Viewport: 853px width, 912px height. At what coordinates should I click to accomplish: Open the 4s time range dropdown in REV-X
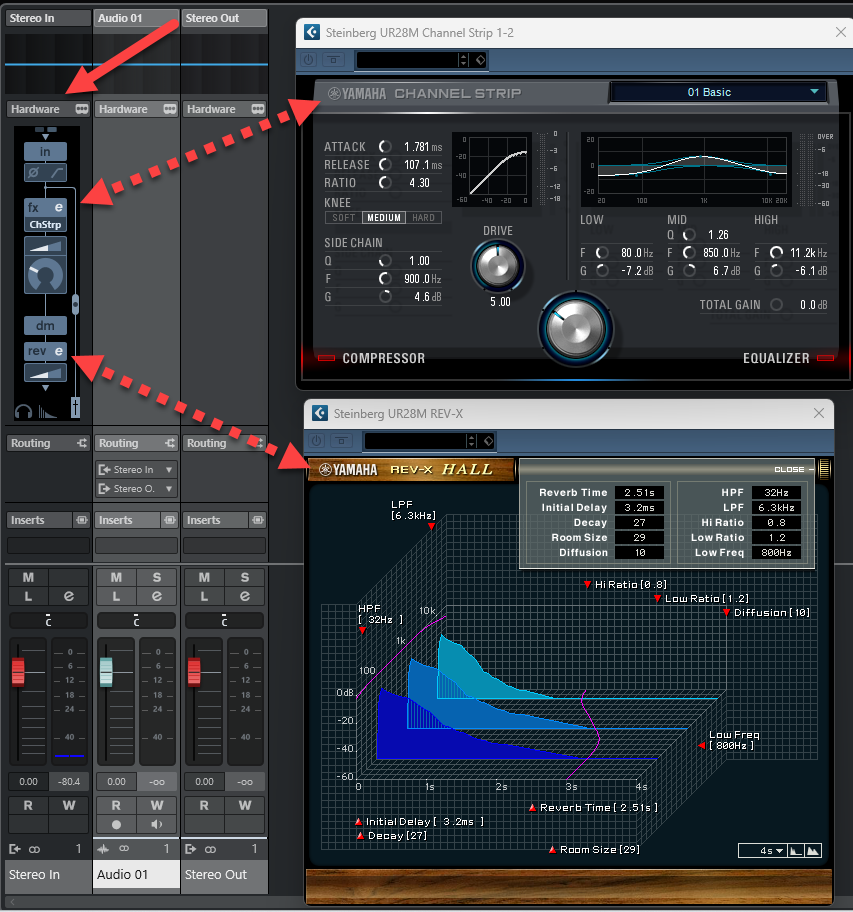pos(762,851)
